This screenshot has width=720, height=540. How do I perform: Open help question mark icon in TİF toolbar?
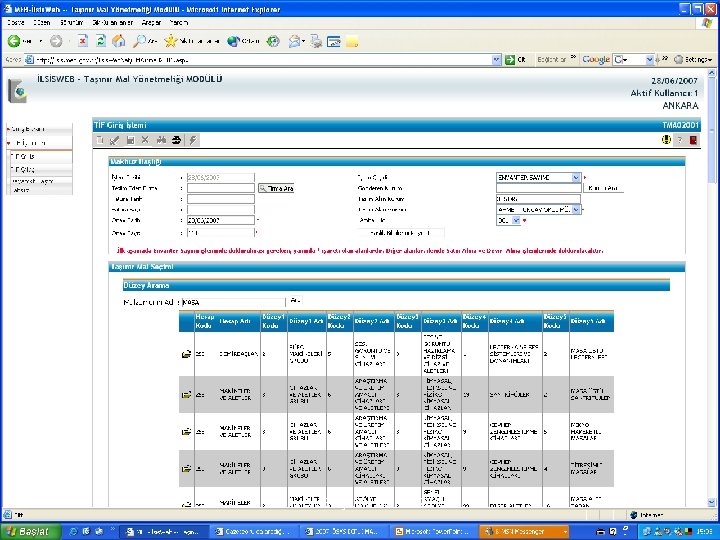680,140
